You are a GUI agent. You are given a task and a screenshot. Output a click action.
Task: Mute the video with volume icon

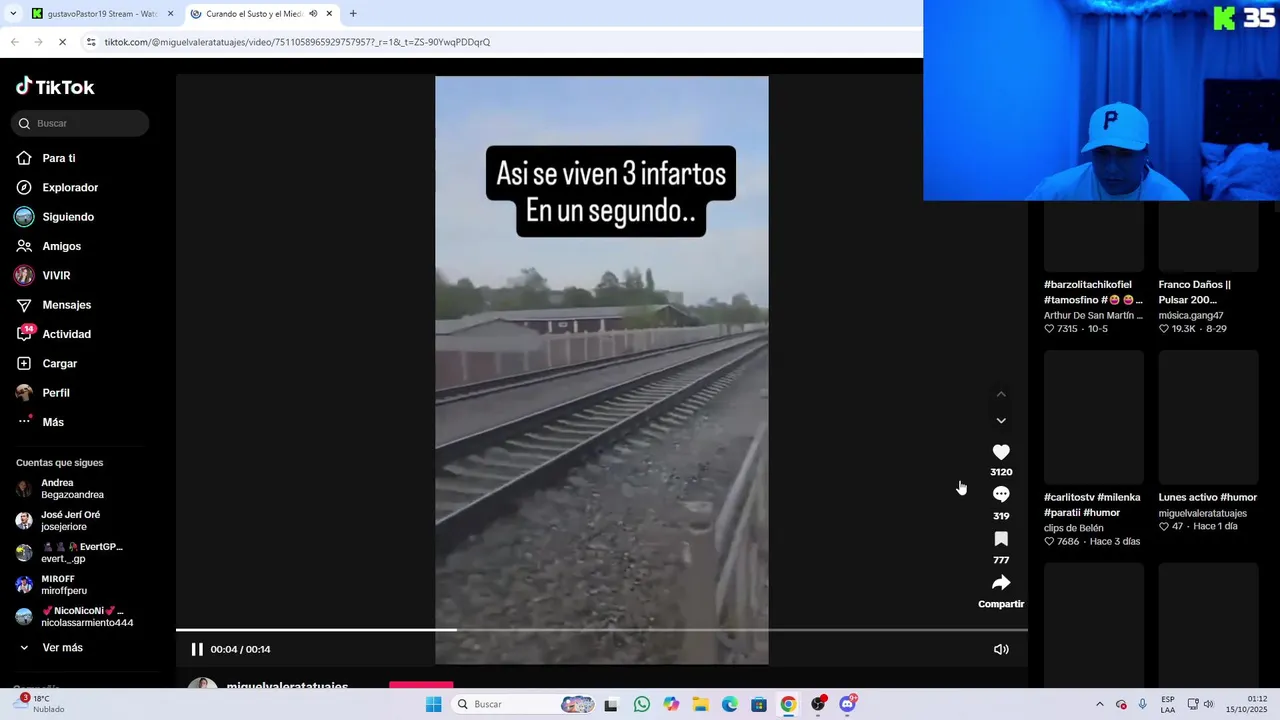point(1001,649)
